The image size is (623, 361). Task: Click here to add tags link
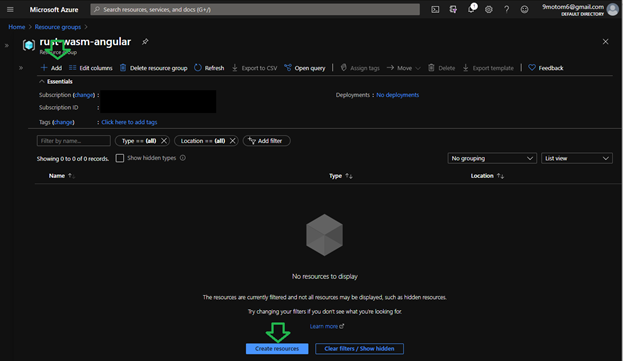(129, 122)
